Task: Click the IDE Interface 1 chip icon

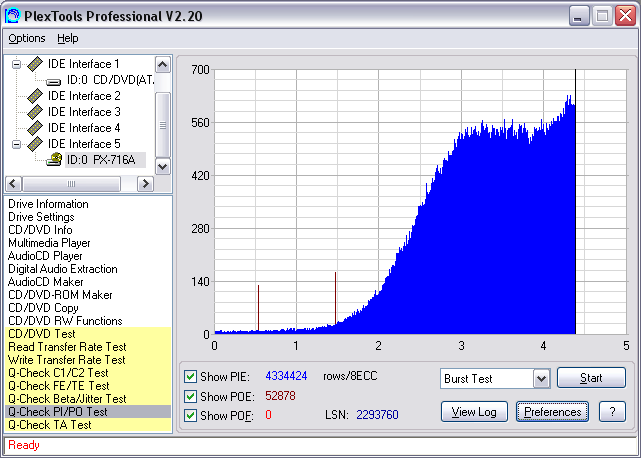Action: (35, 64)
